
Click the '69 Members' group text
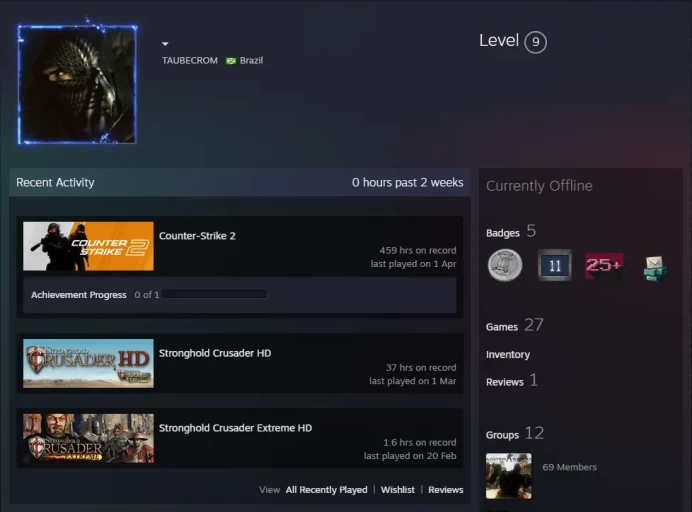tap(569, 467)
